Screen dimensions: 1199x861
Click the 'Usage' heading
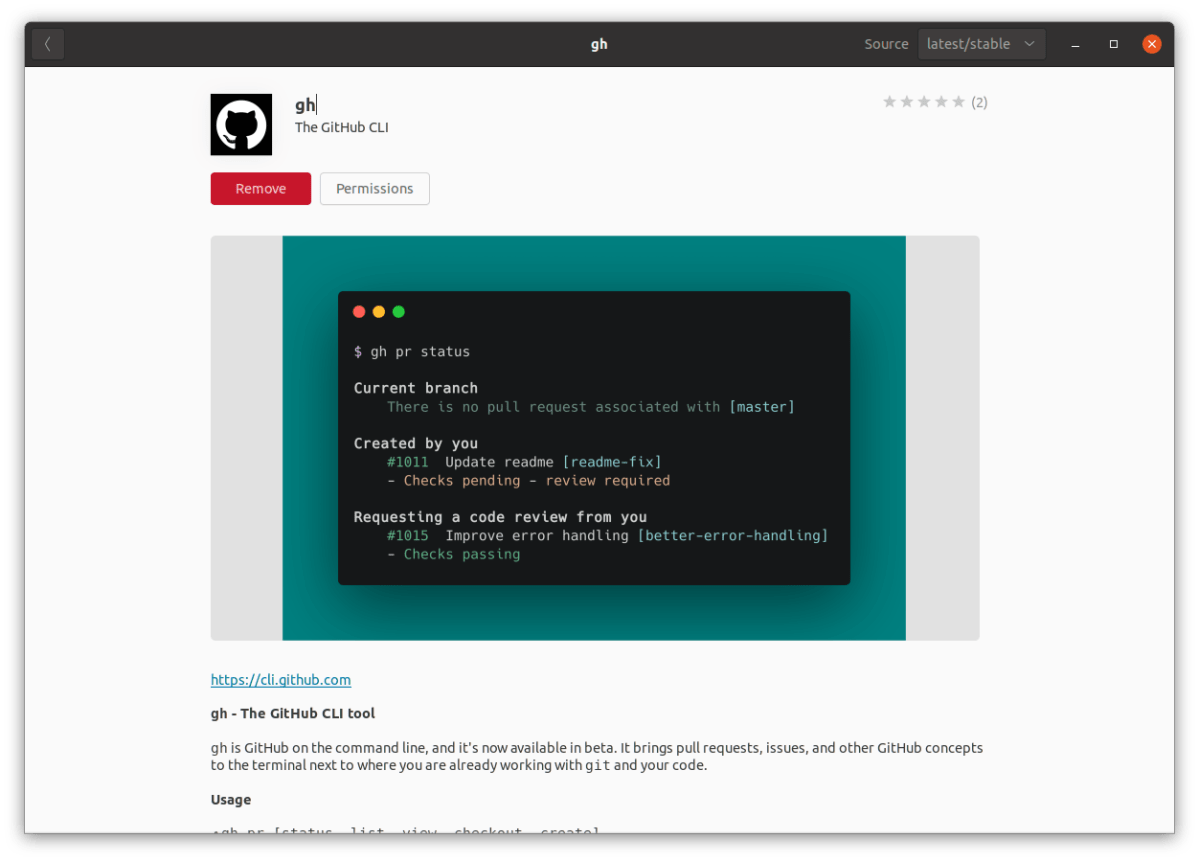[x=231, y=800]
